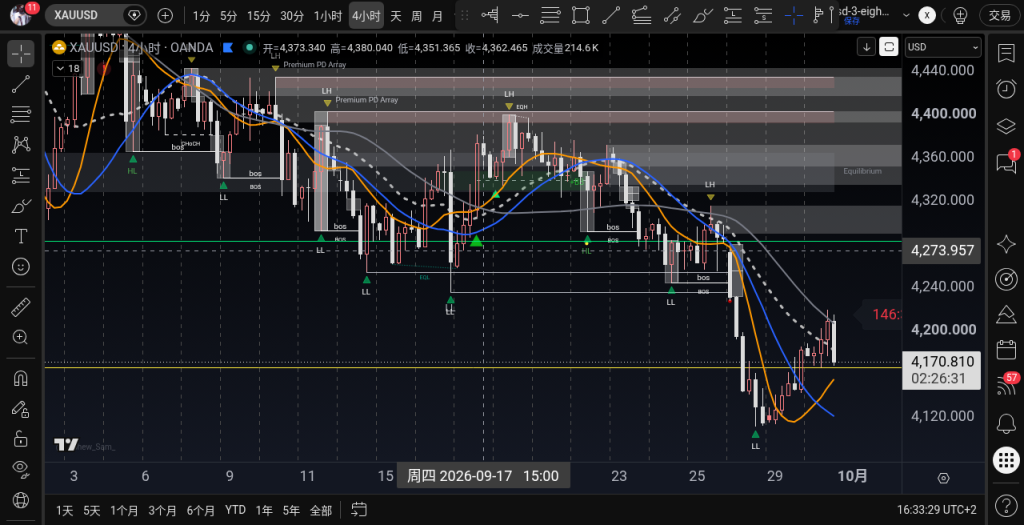1024x525 pixels.
Task: Select the brush tool in favorites bar
Action: click(702, 15)
